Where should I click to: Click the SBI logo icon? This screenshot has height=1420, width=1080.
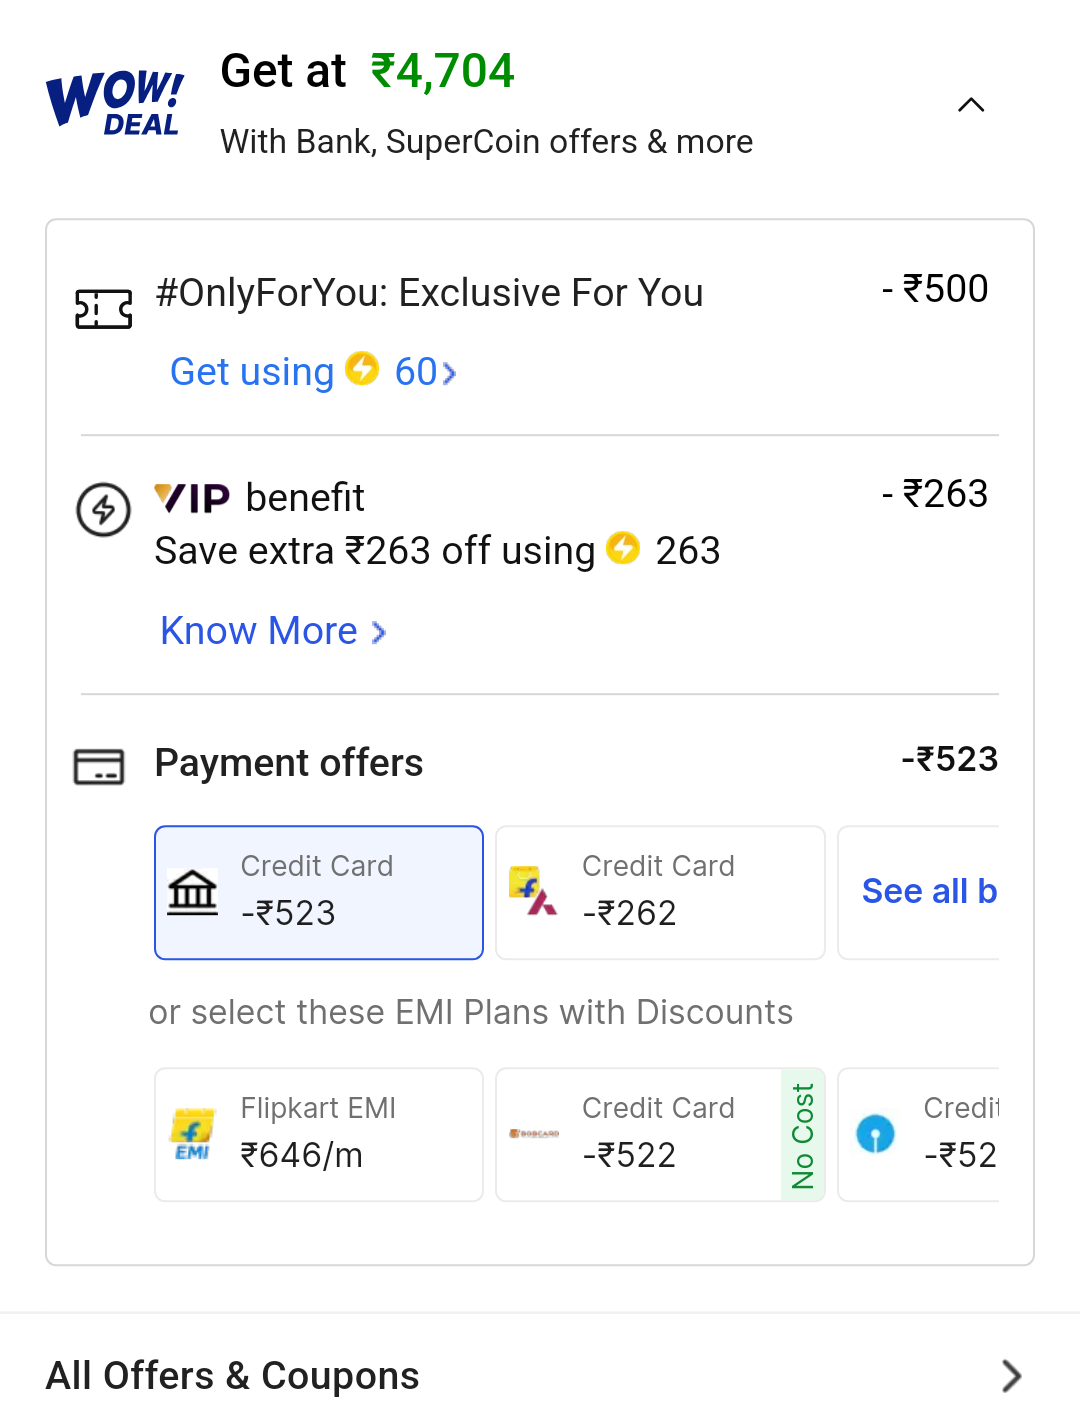[x=876, y=1134]
